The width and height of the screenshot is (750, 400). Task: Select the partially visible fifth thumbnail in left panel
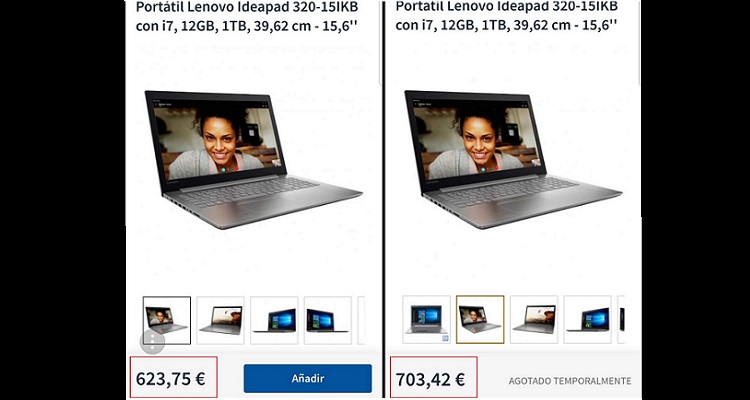click(361, 320)
